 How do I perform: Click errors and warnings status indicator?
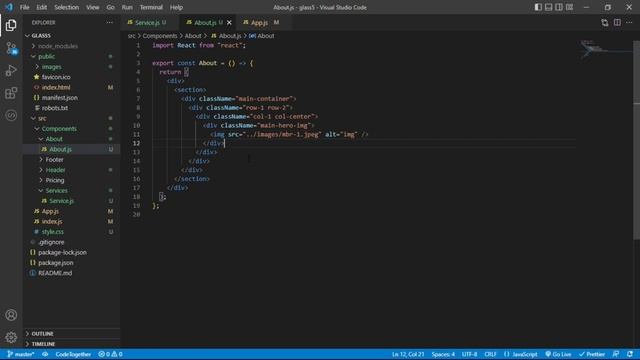(110, 354)
